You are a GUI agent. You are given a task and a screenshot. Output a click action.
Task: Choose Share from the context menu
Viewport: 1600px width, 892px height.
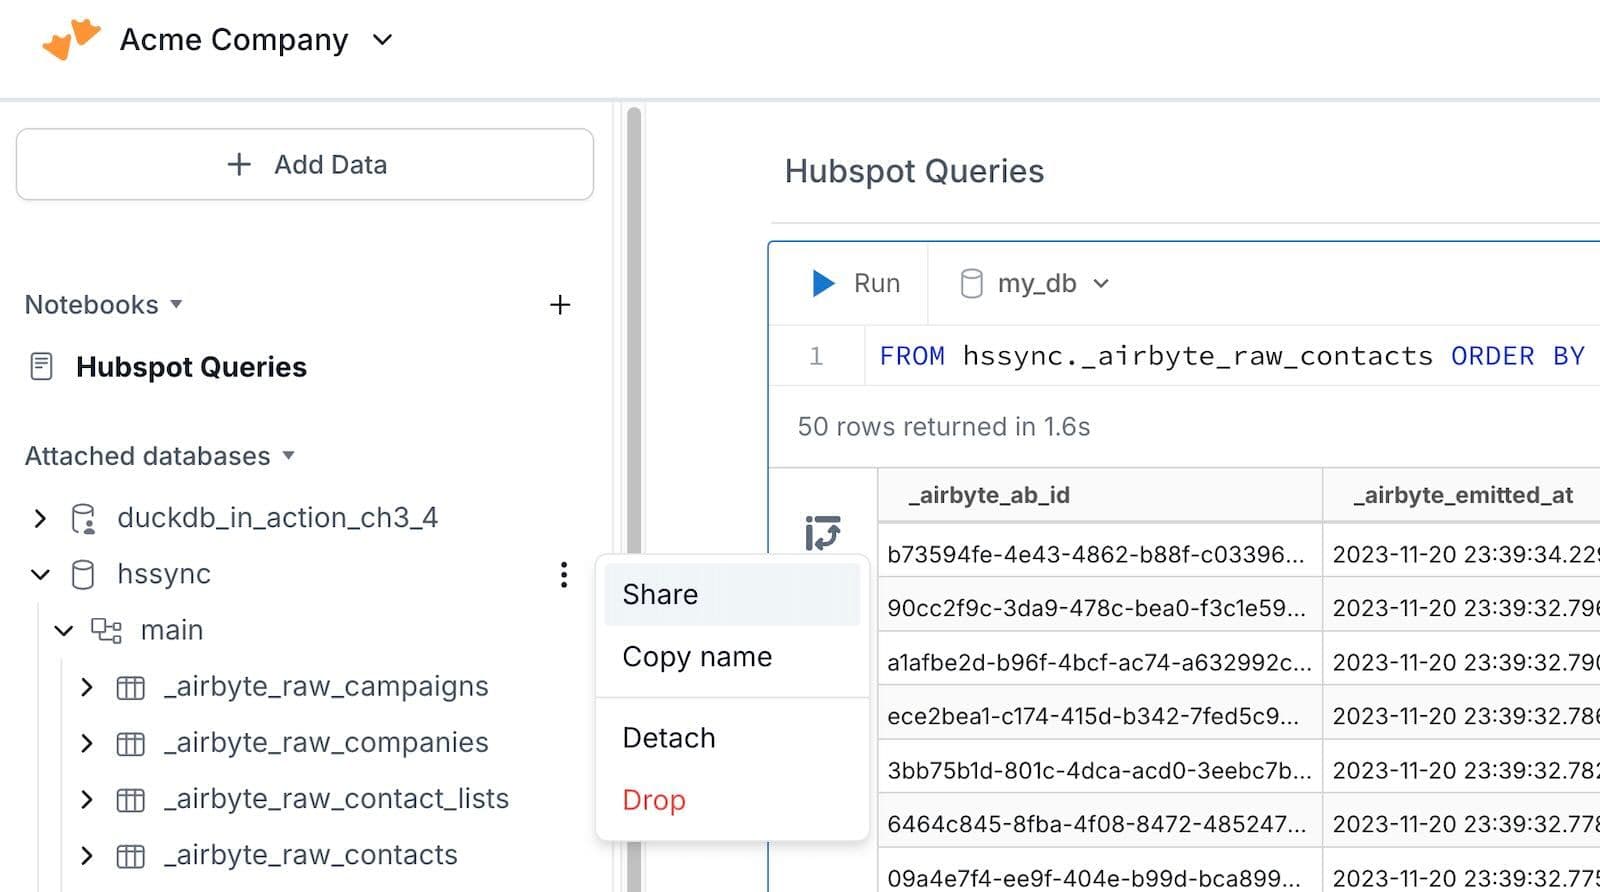point(732,594)
